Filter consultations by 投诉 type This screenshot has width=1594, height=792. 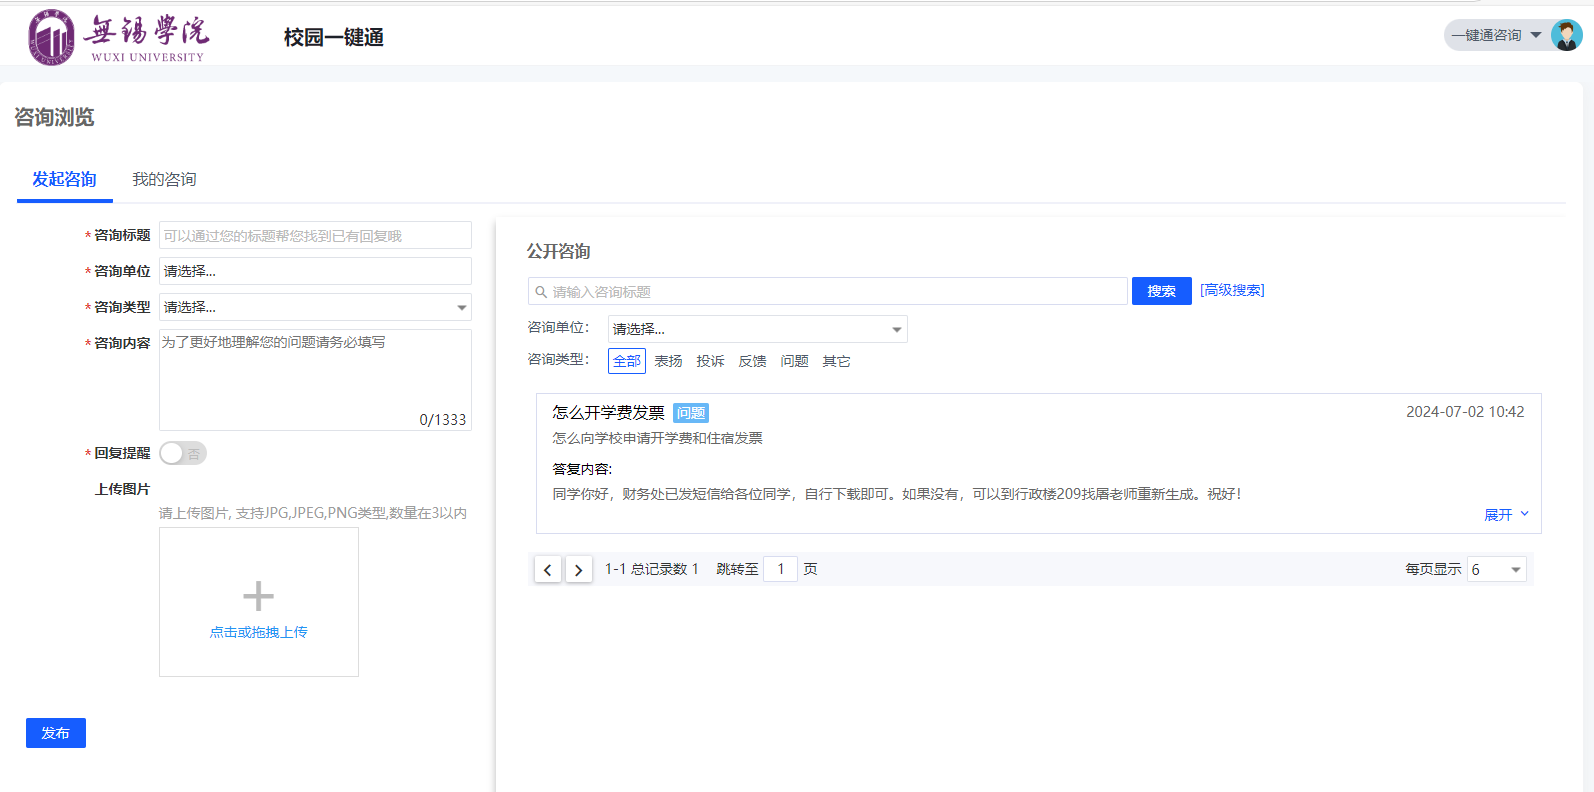pos(710,361)
